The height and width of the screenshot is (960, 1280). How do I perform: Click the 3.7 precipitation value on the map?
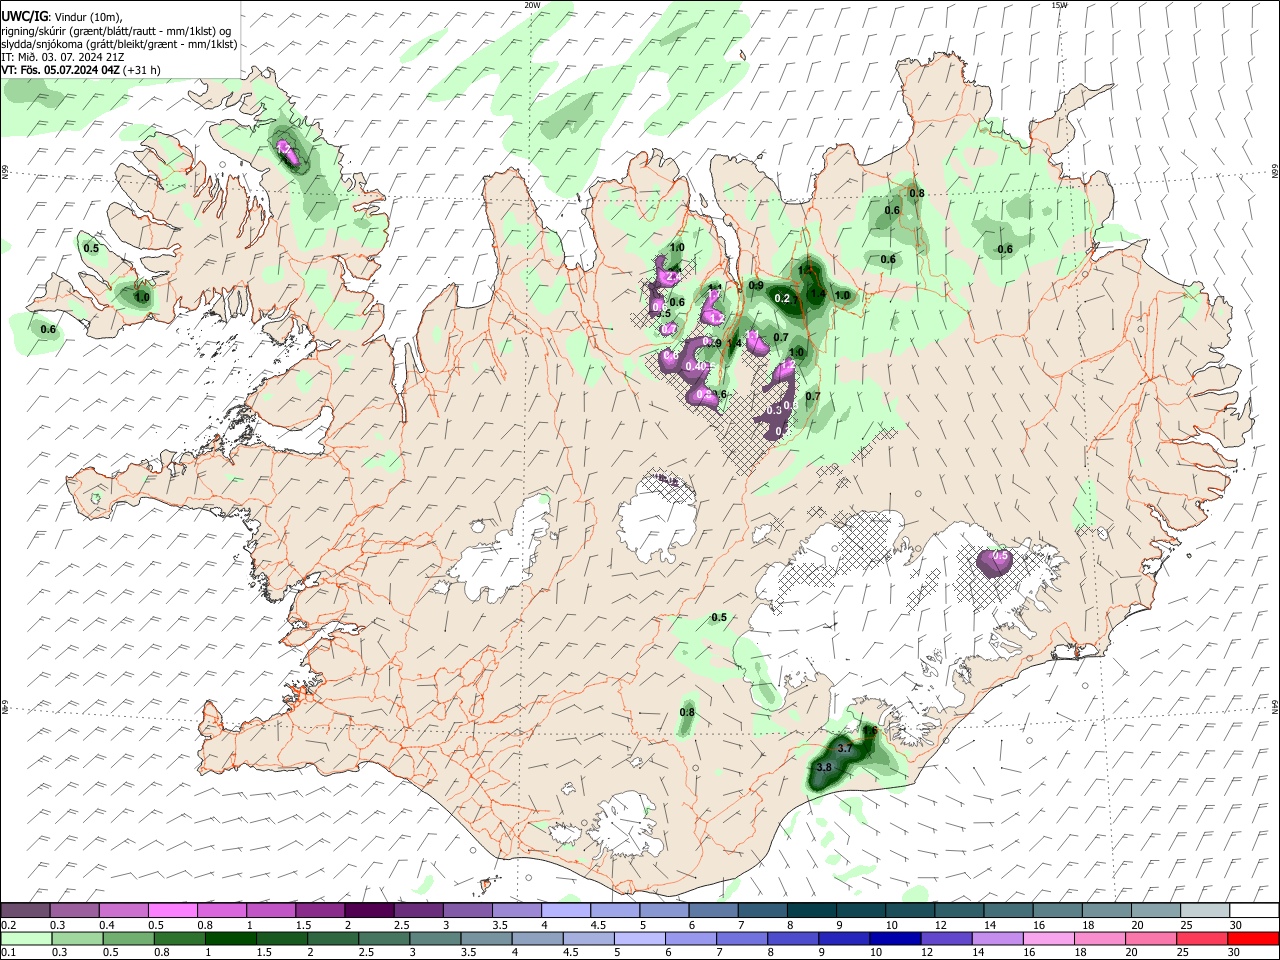coord(844,748)
